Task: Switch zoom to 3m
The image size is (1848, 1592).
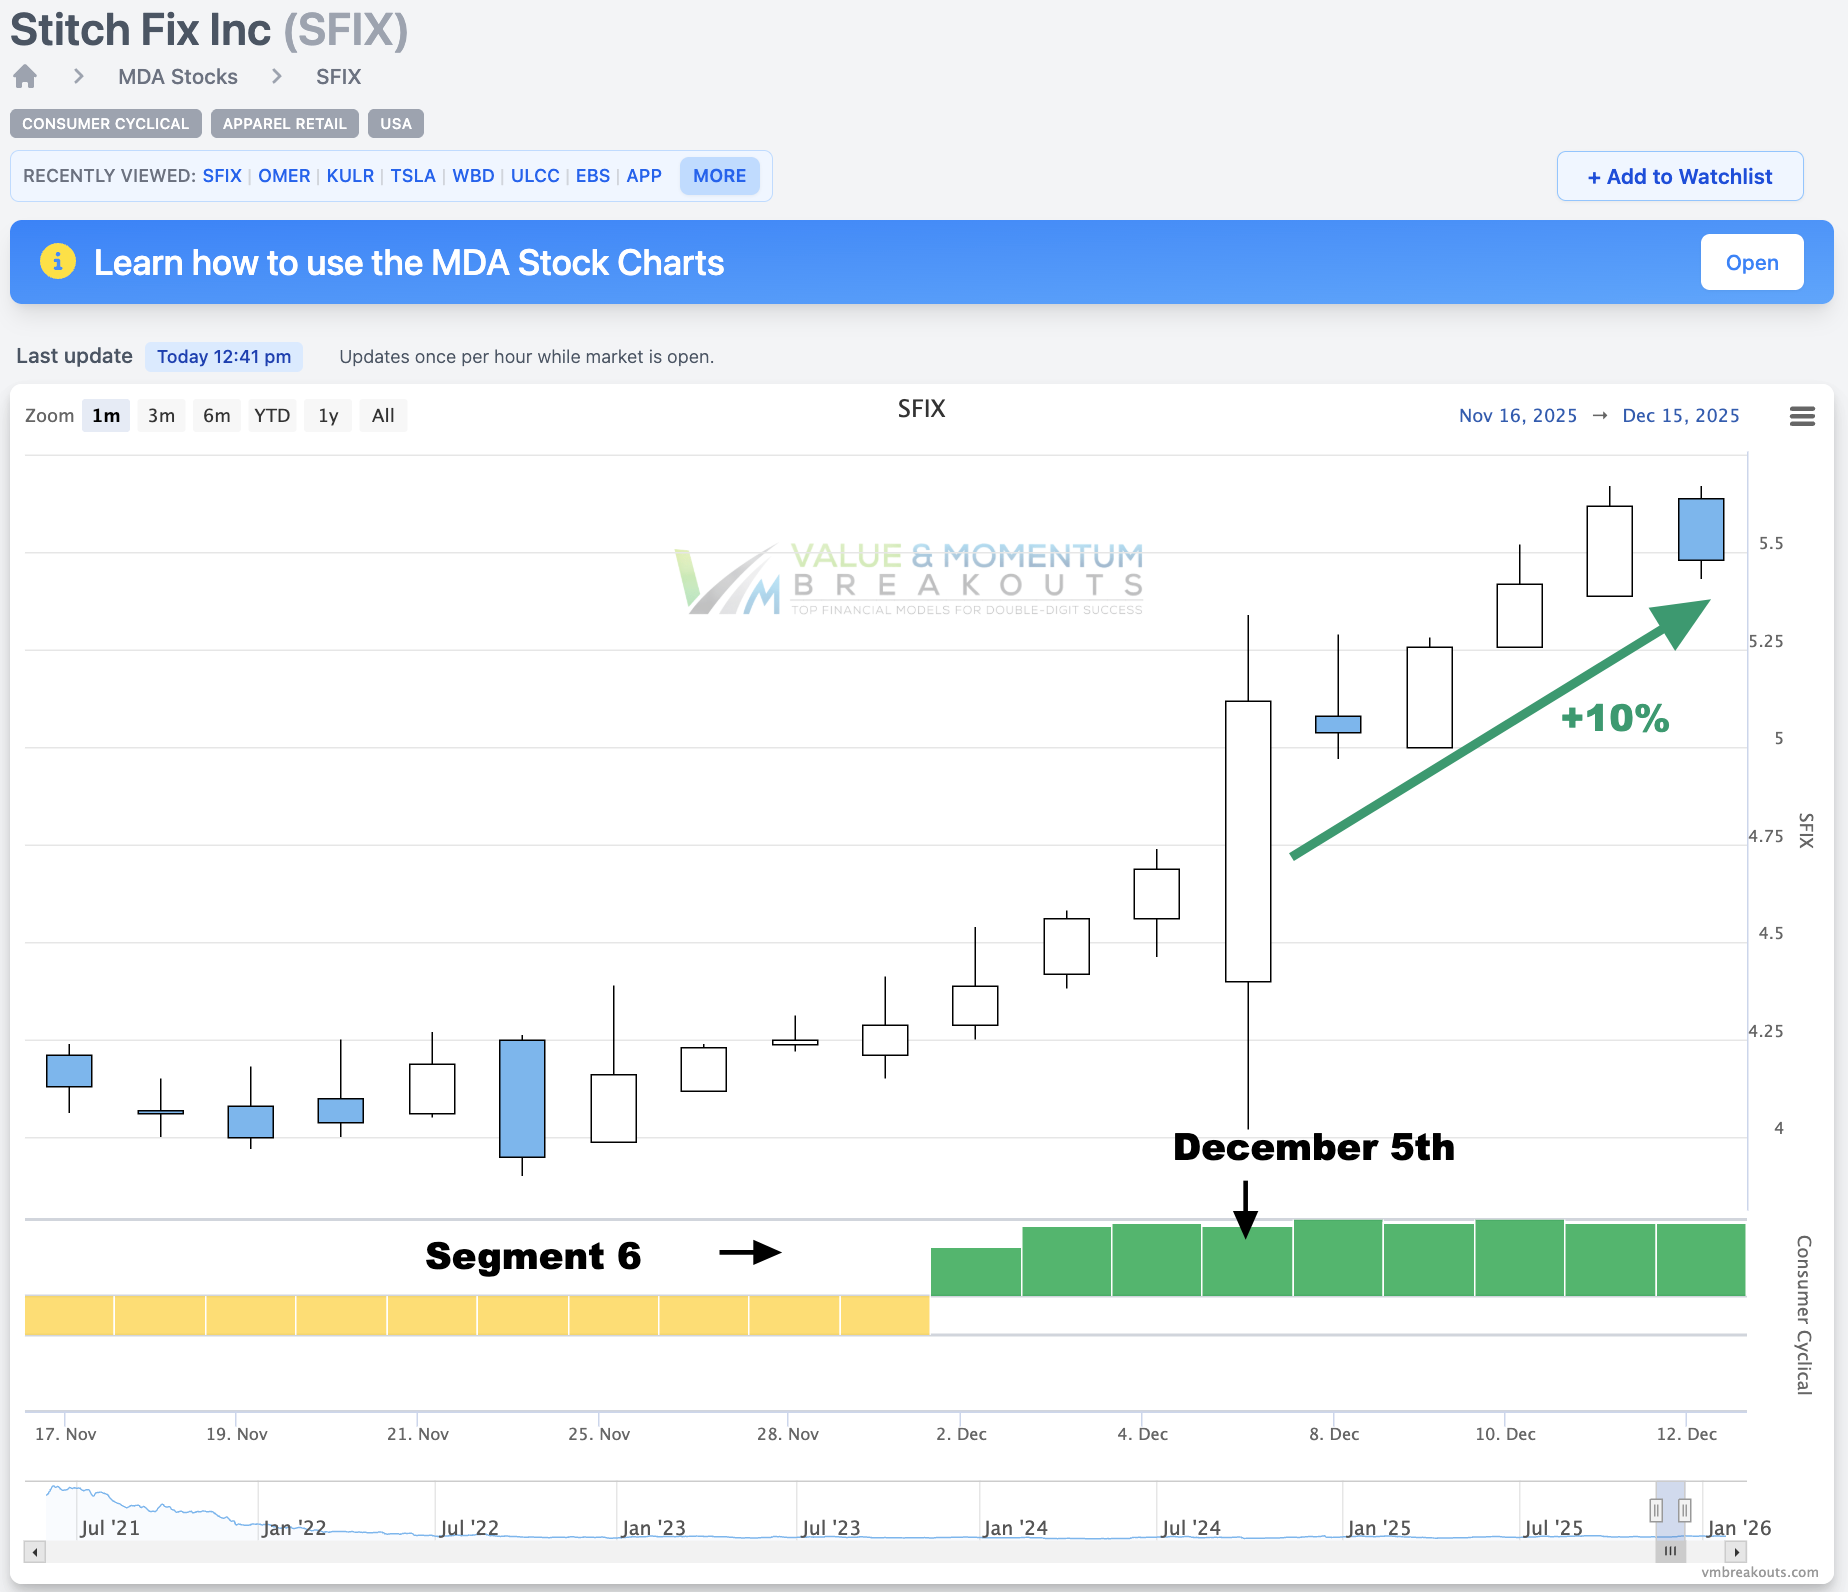Action: (x=161, y=416)
